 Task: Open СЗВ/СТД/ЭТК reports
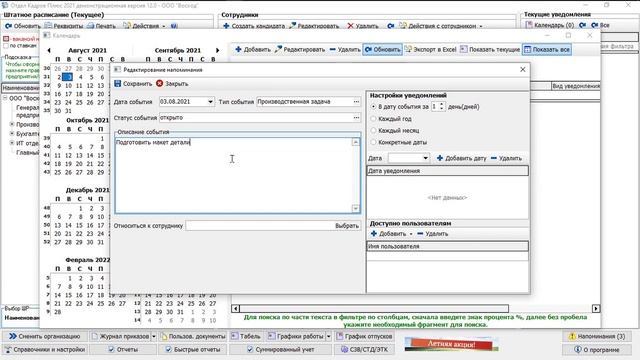click(x=364, y=350)
